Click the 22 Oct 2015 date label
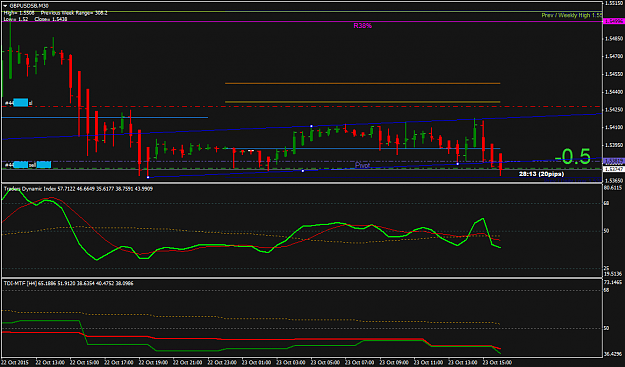This screenshot has width=625, height=367. (x=15, y=363)
